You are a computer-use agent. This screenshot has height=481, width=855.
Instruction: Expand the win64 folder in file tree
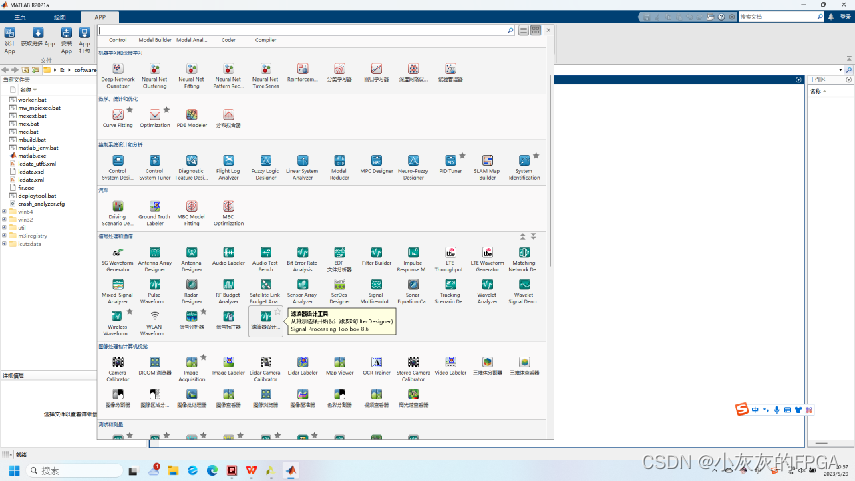(x=4, y=212)
